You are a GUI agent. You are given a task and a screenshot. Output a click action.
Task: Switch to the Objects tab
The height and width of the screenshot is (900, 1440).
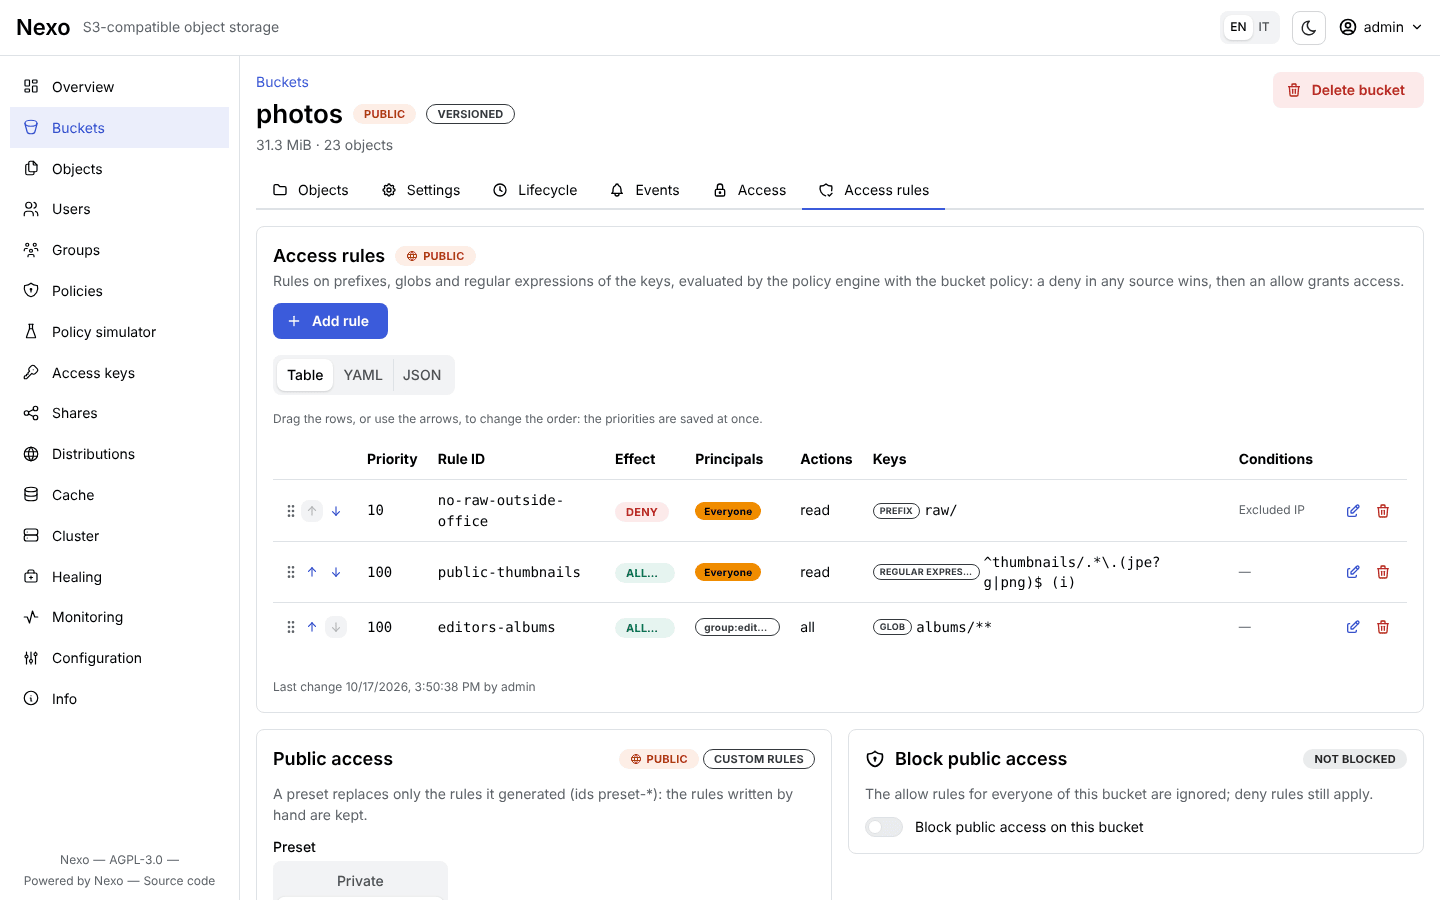(x=311, y=190)
